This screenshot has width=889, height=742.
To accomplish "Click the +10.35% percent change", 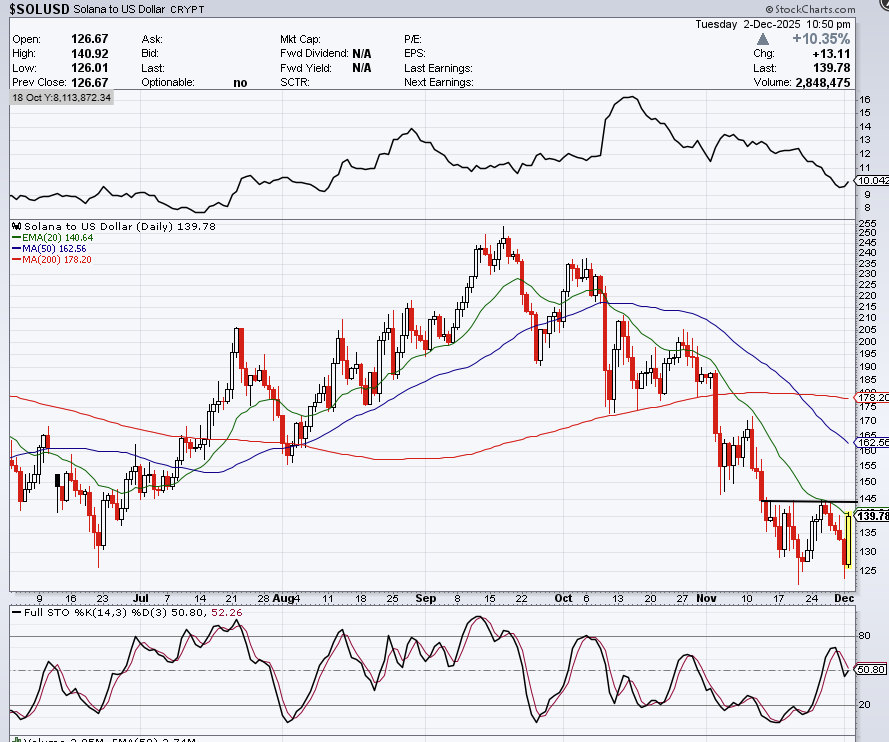I will (x=821, y=39).
